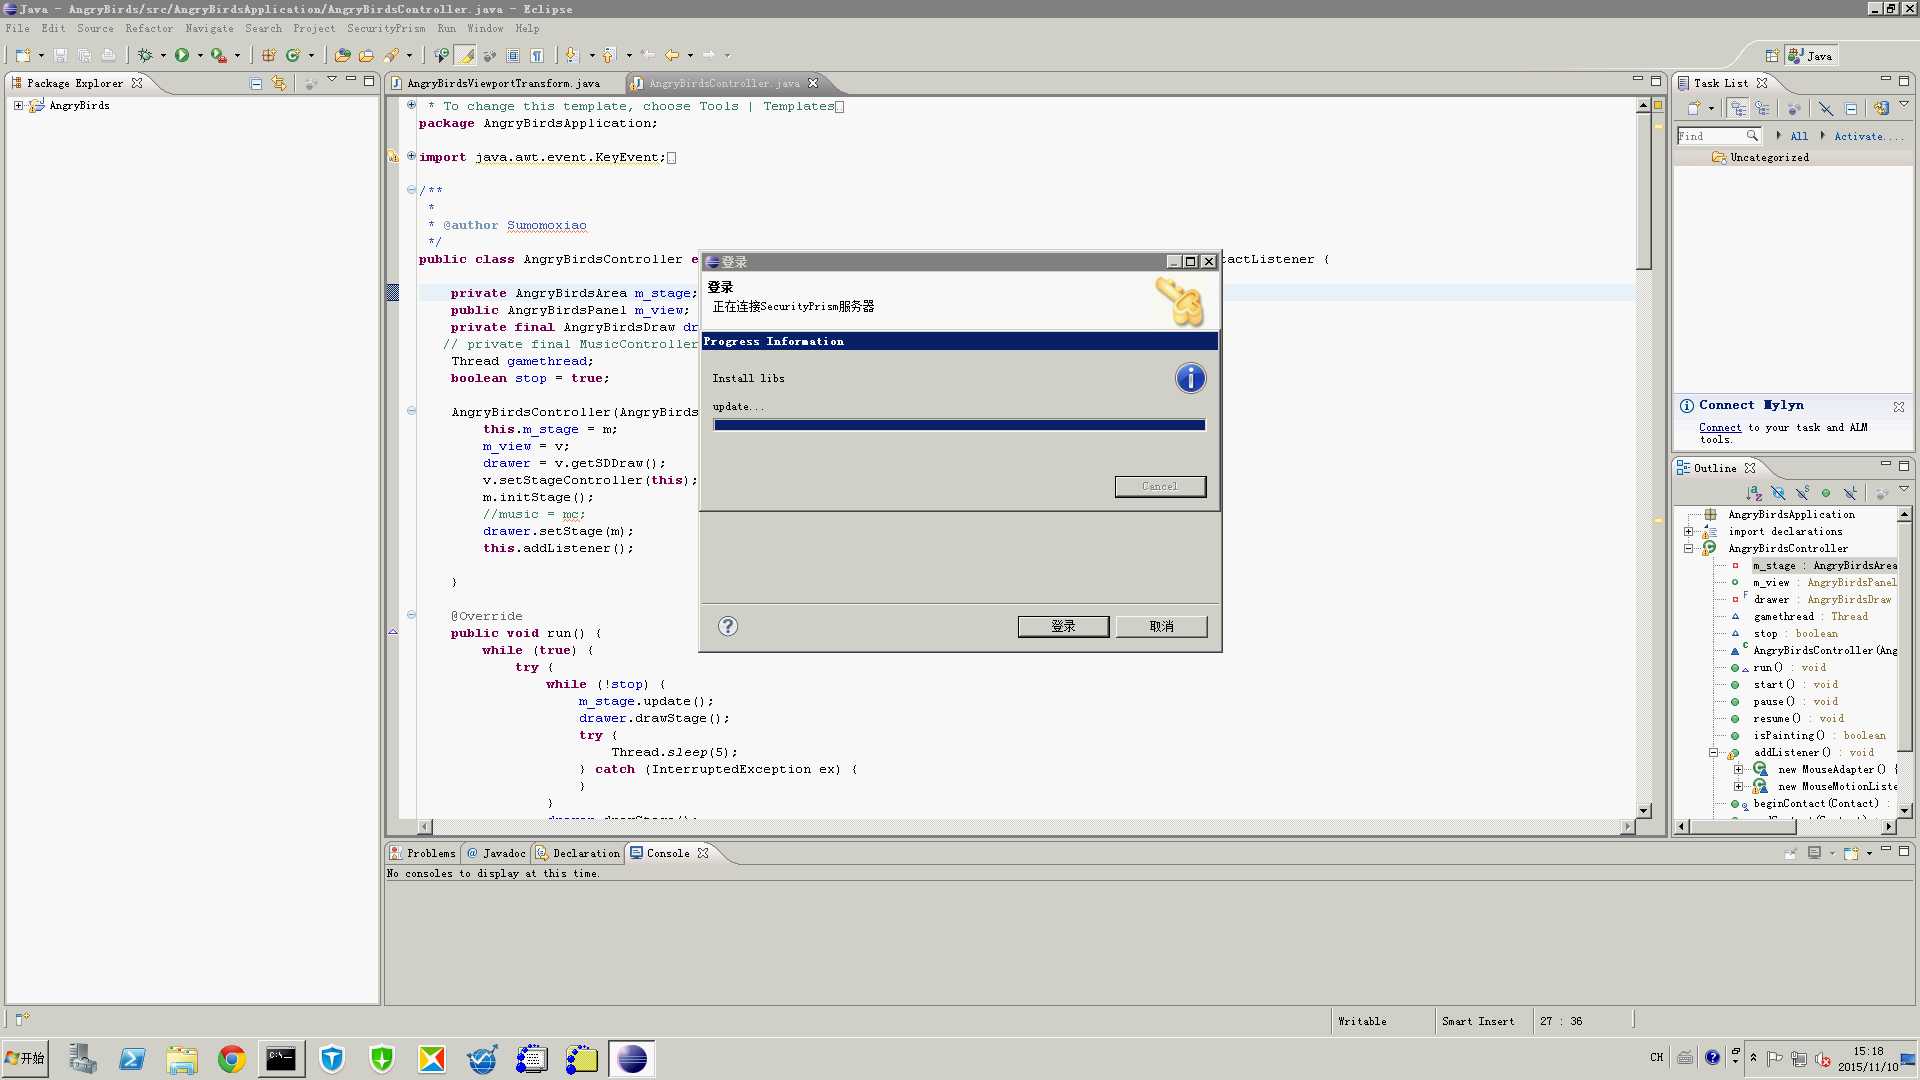Open the command prompt taskbar icon
The width and height of the screenshot is (1920, 1080).
click(x=281, y=1059)
